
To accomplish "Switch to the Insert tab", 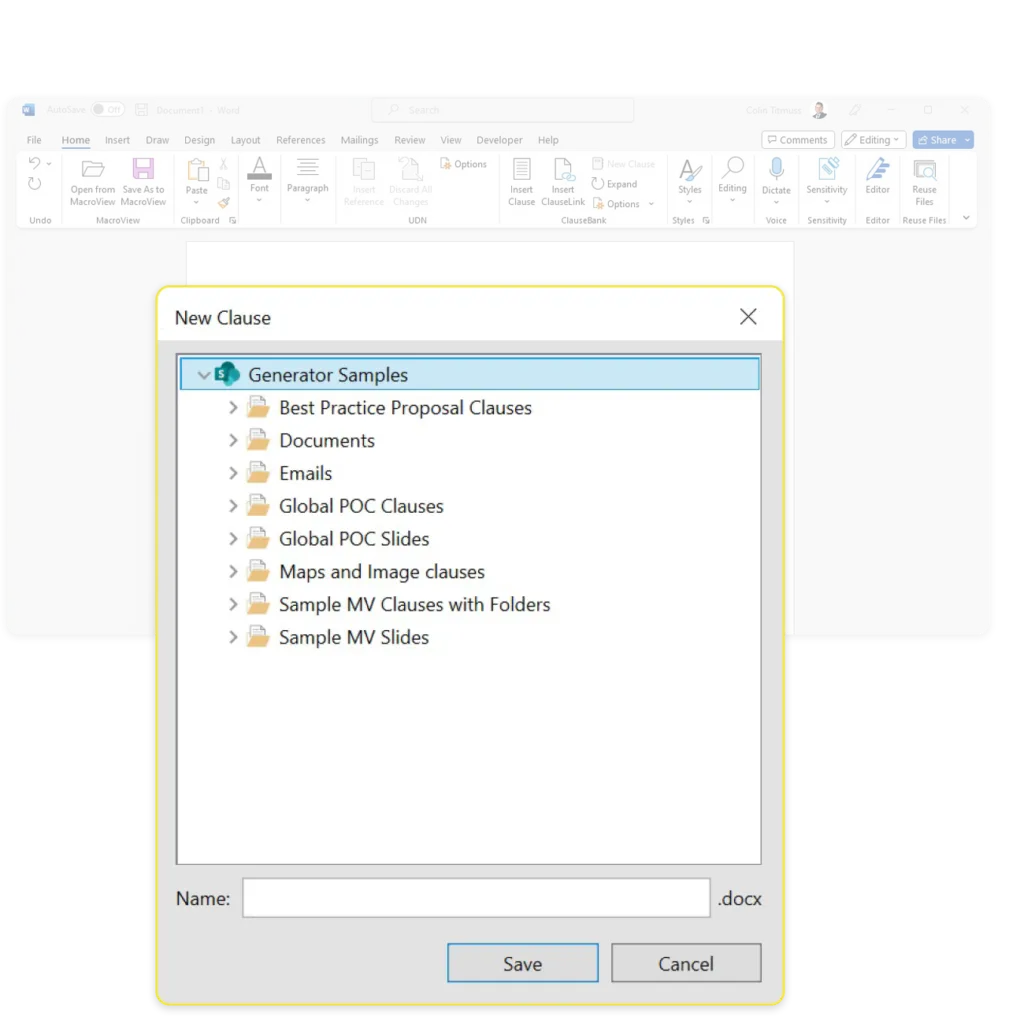I will (x=117, y=140).
